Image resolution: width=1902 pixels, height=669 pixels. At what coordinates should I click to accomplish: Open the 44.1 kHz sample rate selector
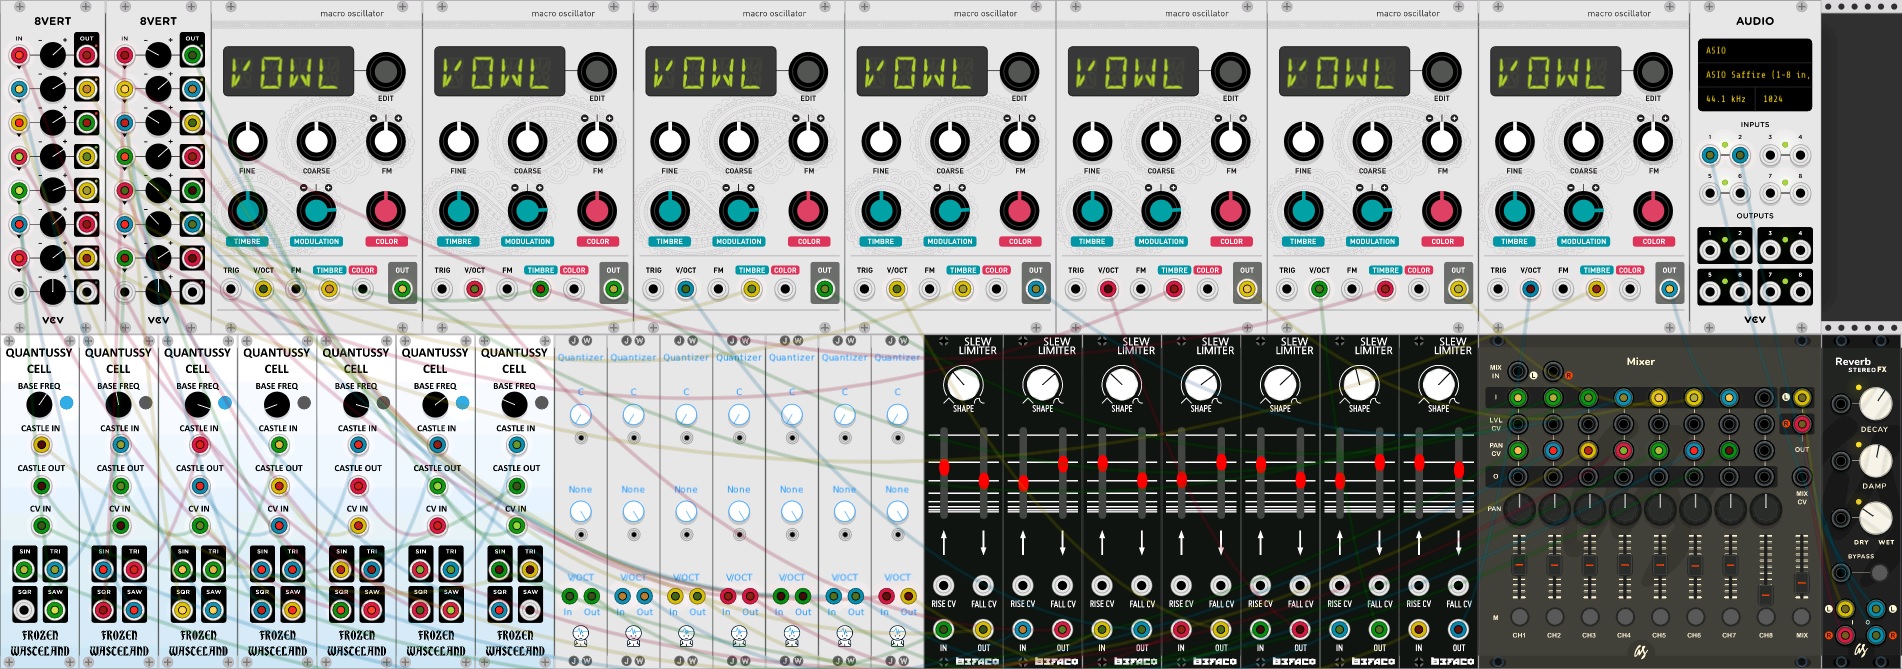pos(1727,99)
